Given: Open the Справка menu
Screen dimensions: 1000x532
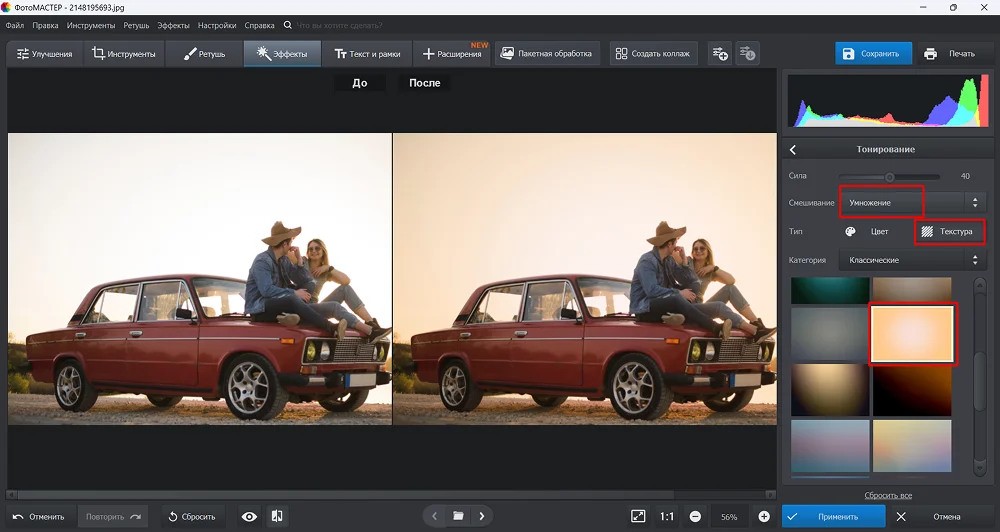Looking at the screenshot, I should [x=260, y=26].
